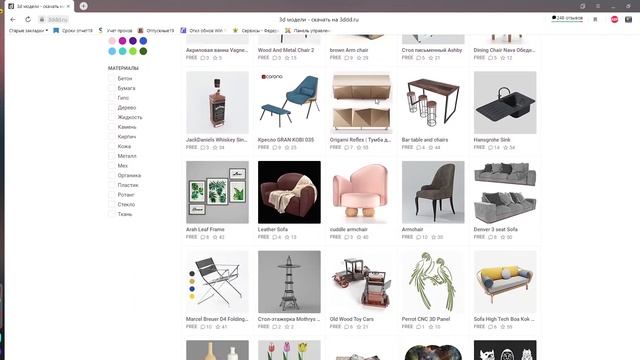The image size is (640, 360).
Task: Check the Пластик material checkbox
Action: [111, 185]
